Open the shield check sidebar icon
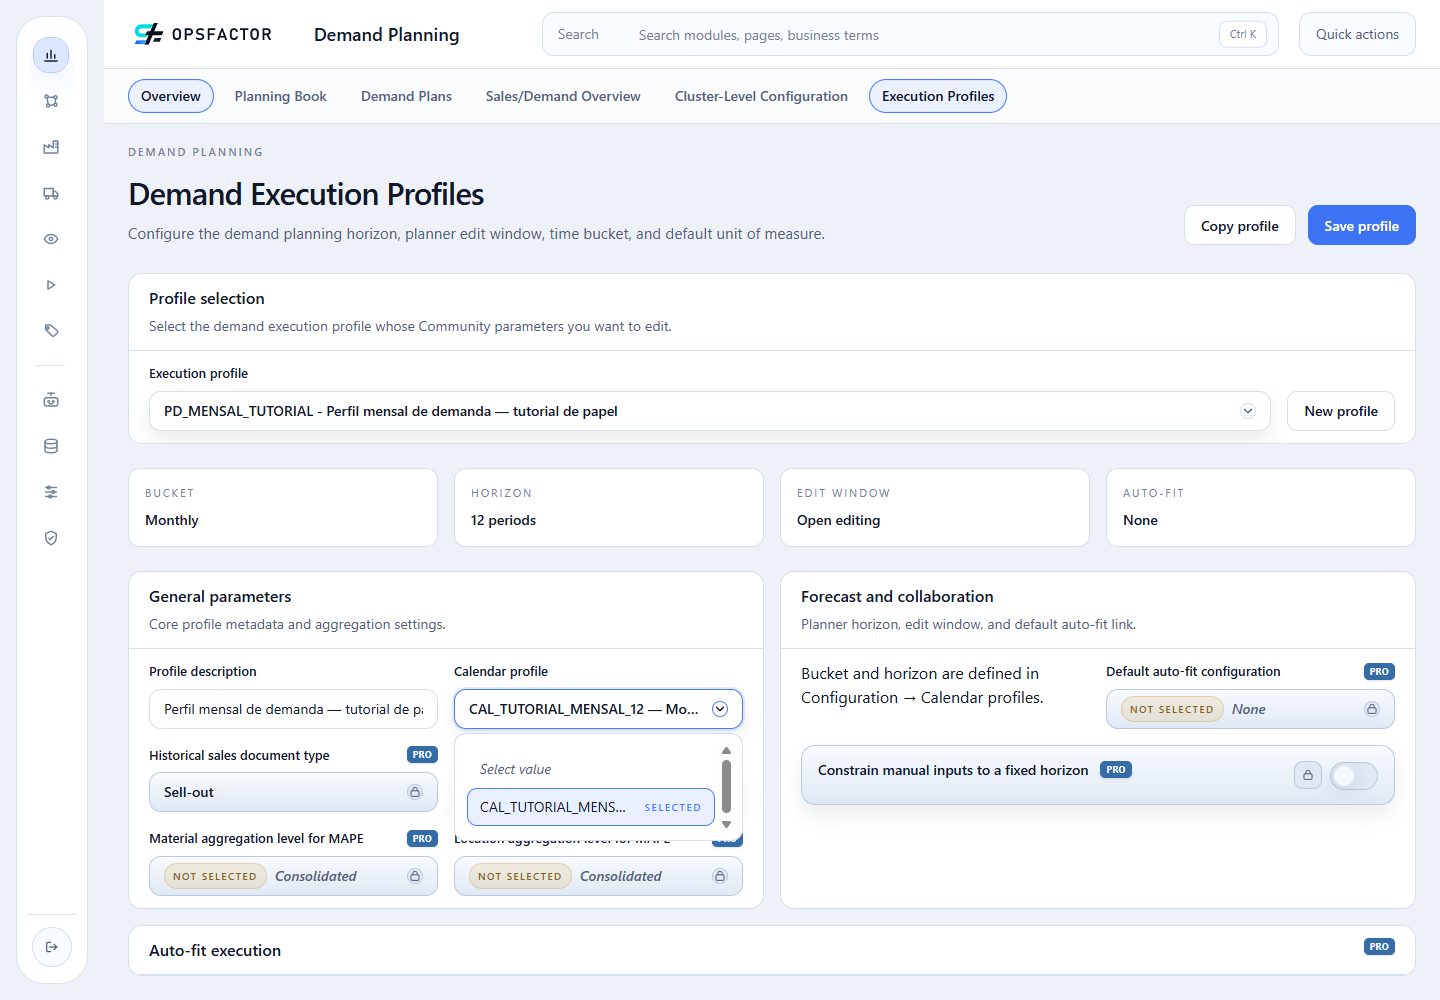 point(51,538)
